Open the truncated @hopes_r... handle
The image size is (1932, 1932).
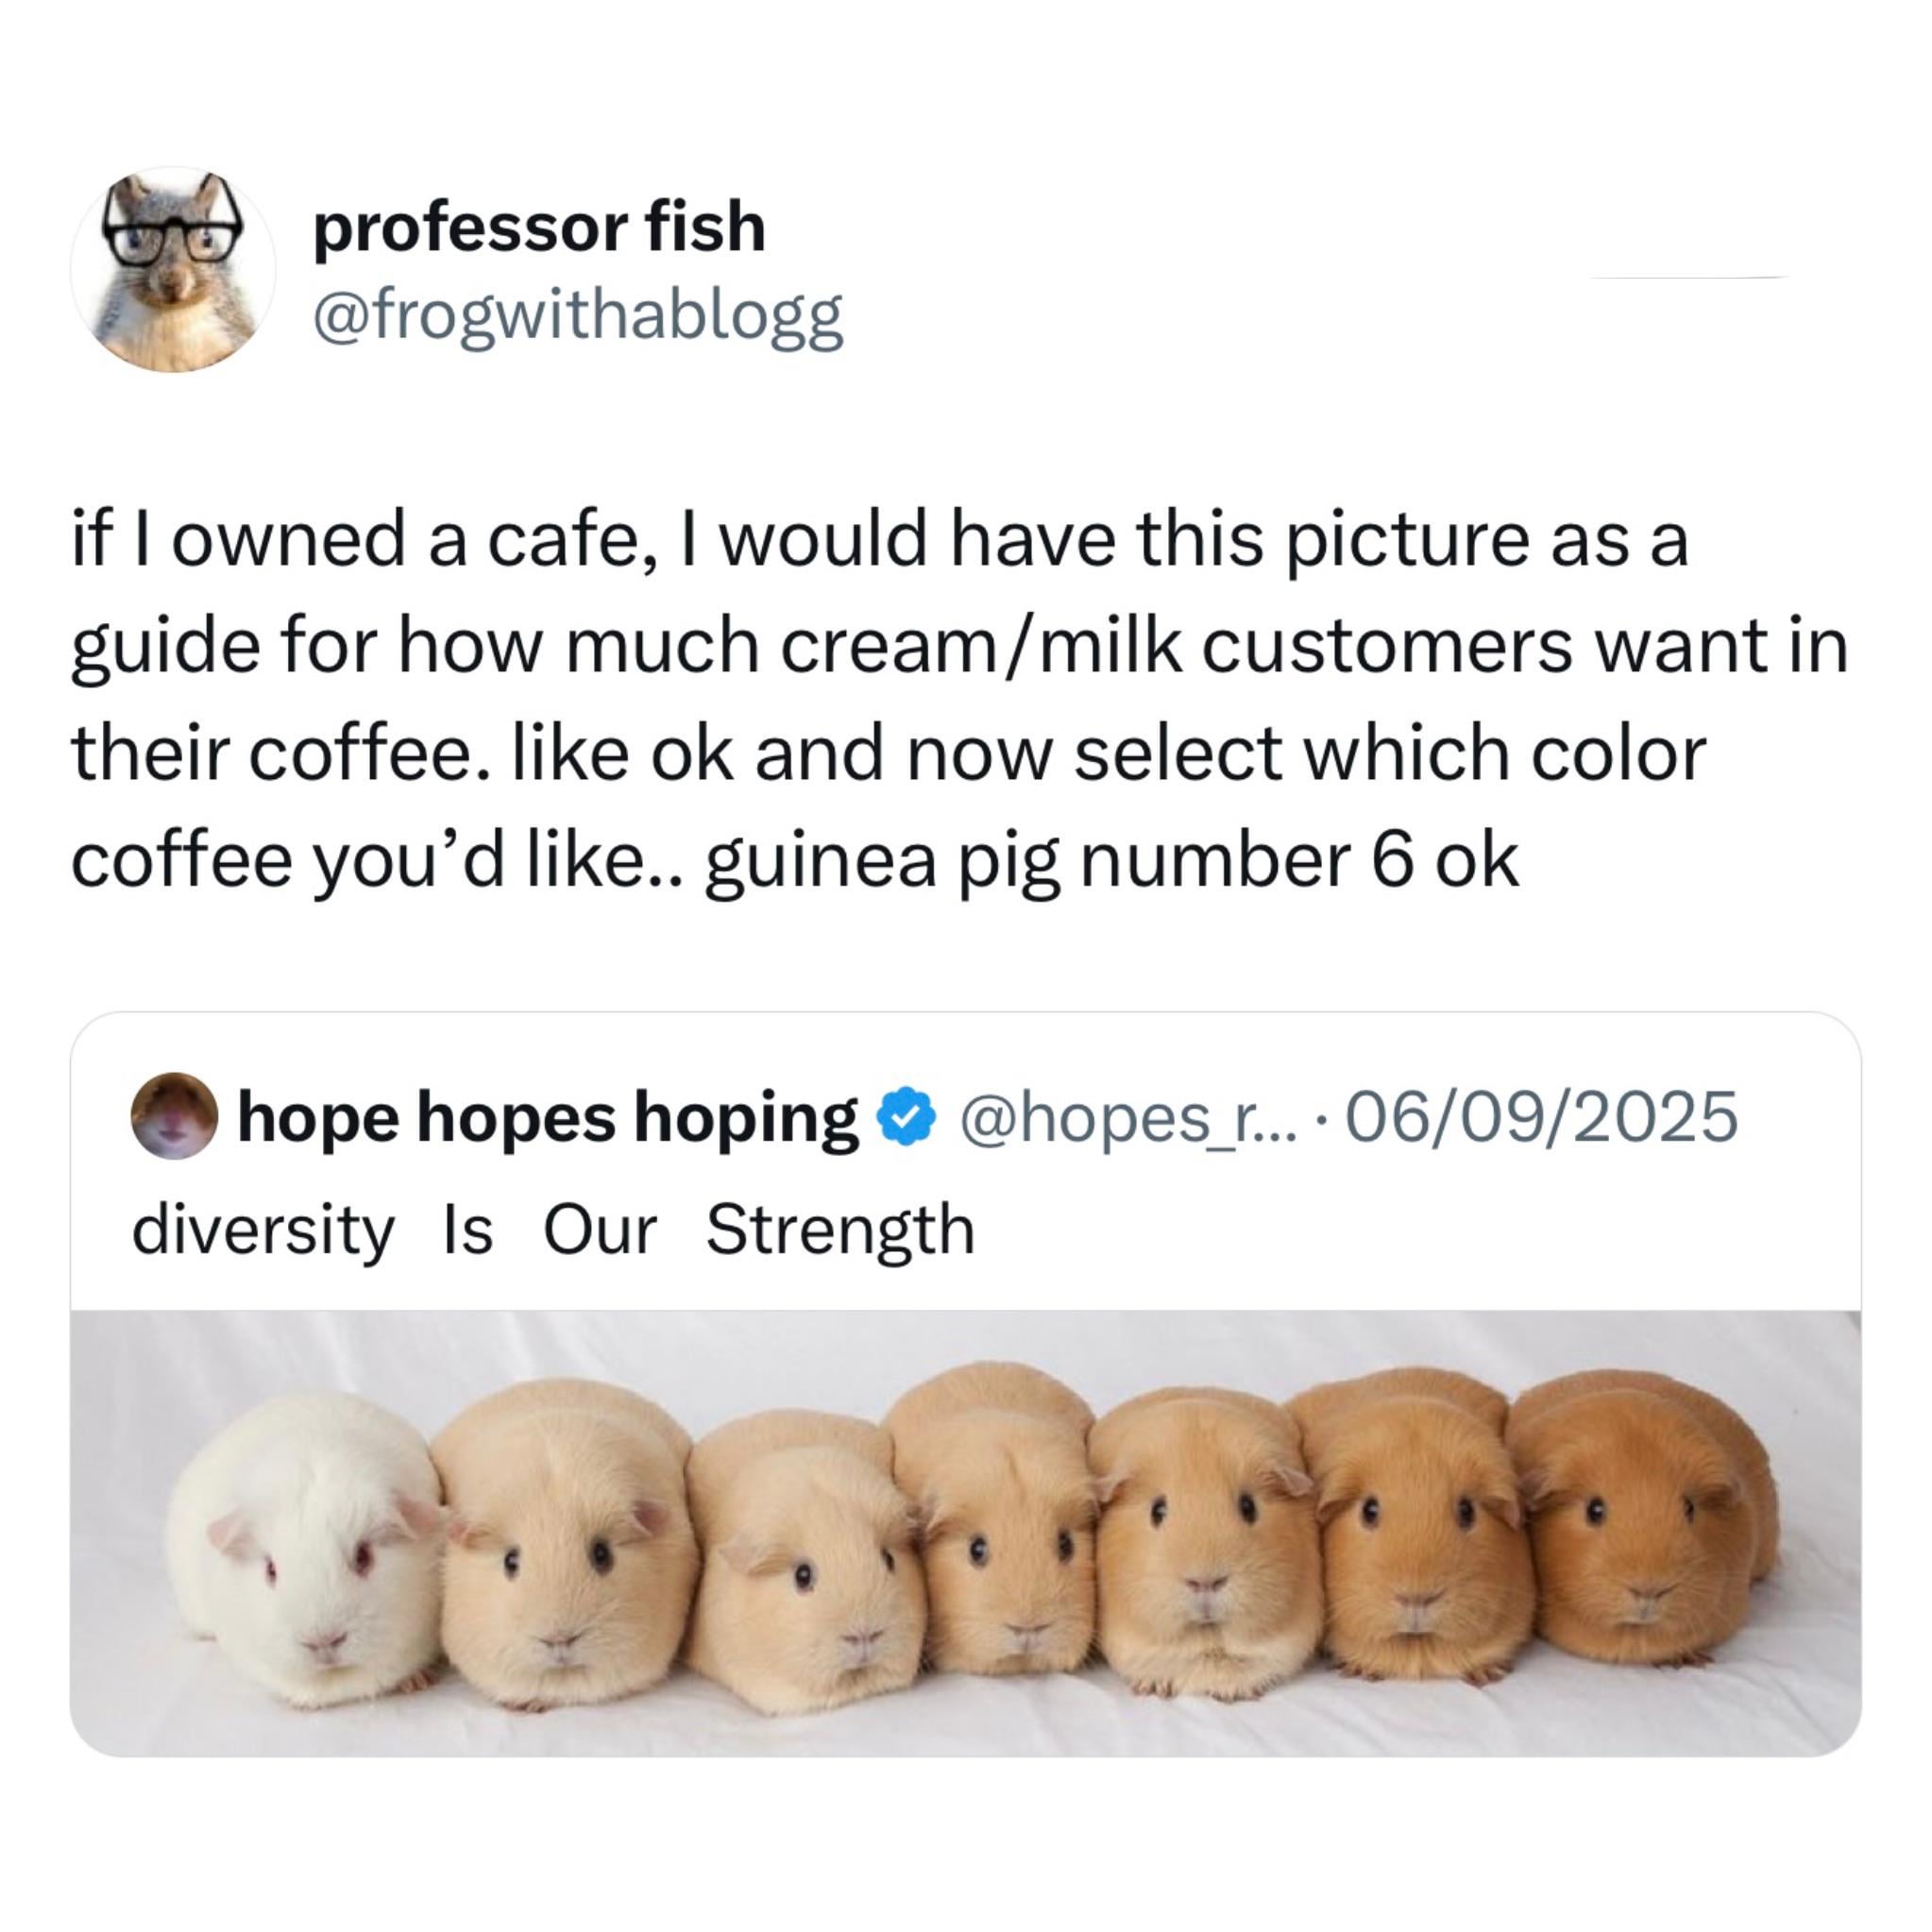point(1129,1118)
